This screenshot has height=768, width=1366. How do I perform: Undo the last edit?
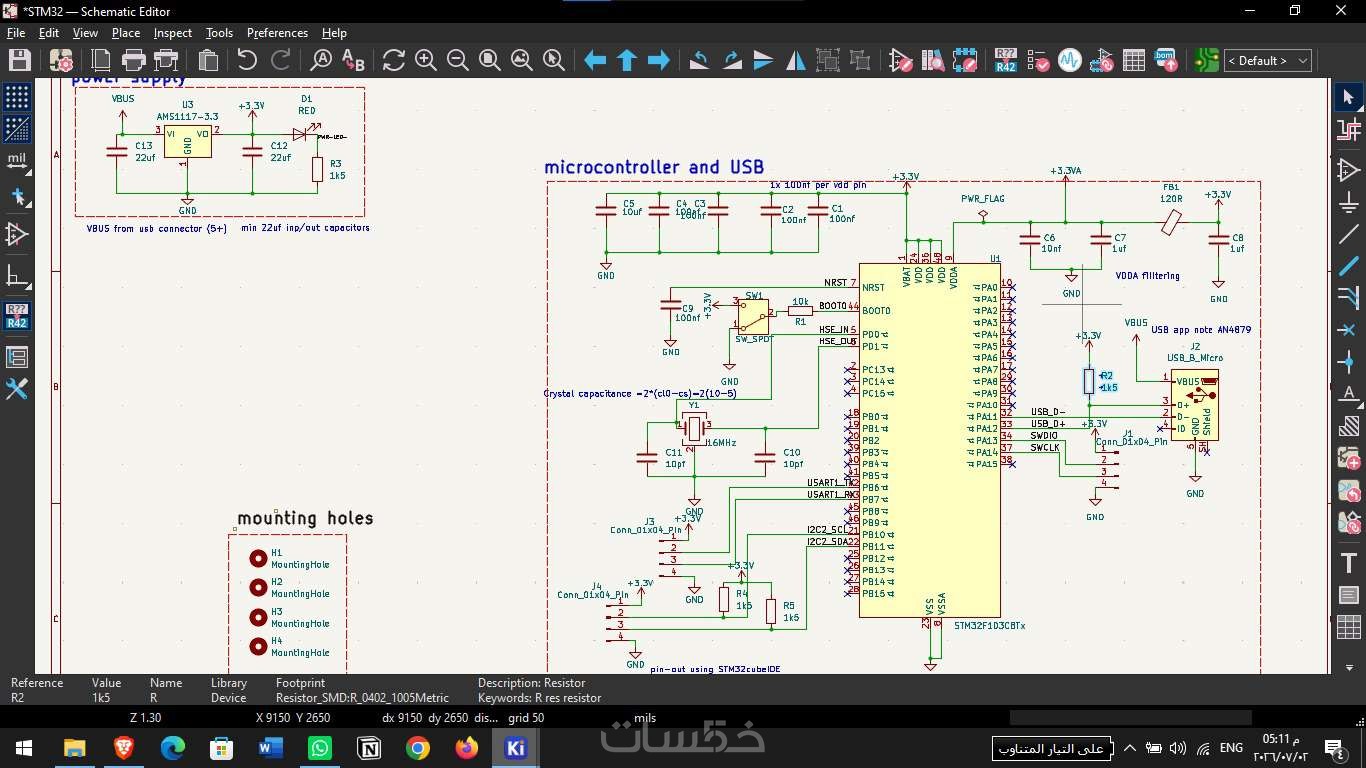click(x=247, y=60)
